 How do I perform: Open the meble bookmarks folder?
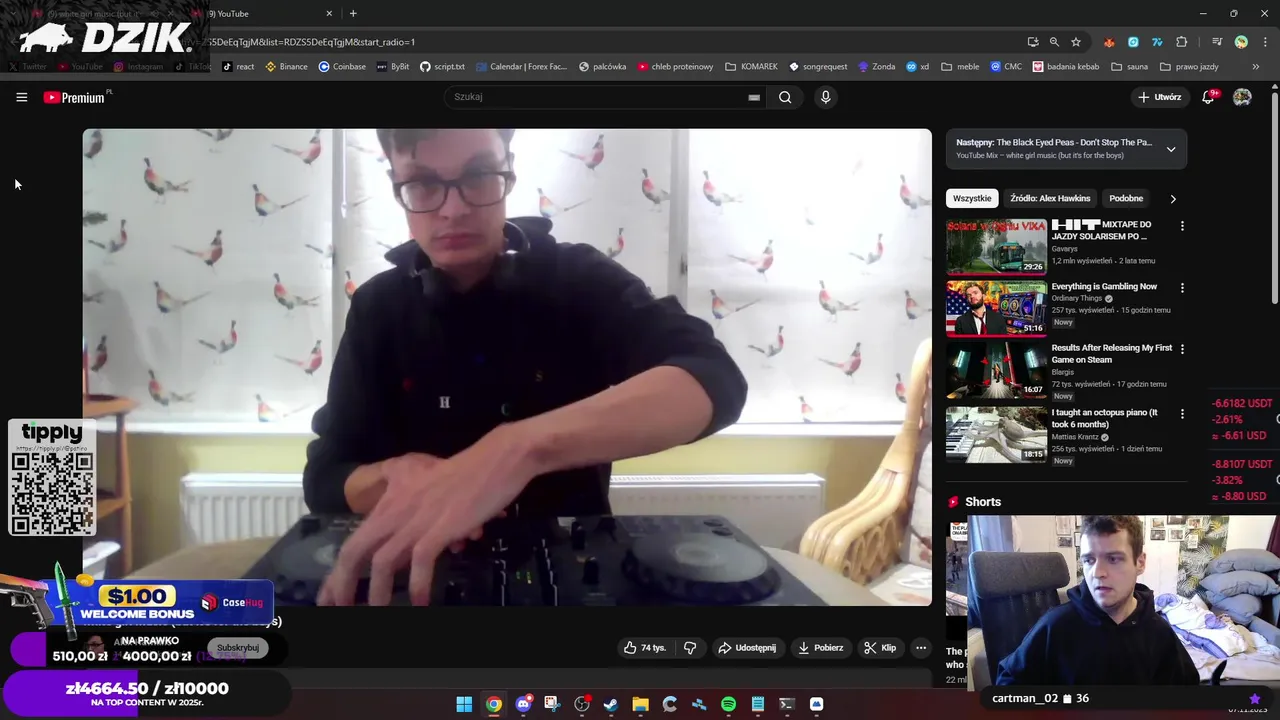(960, 67)
